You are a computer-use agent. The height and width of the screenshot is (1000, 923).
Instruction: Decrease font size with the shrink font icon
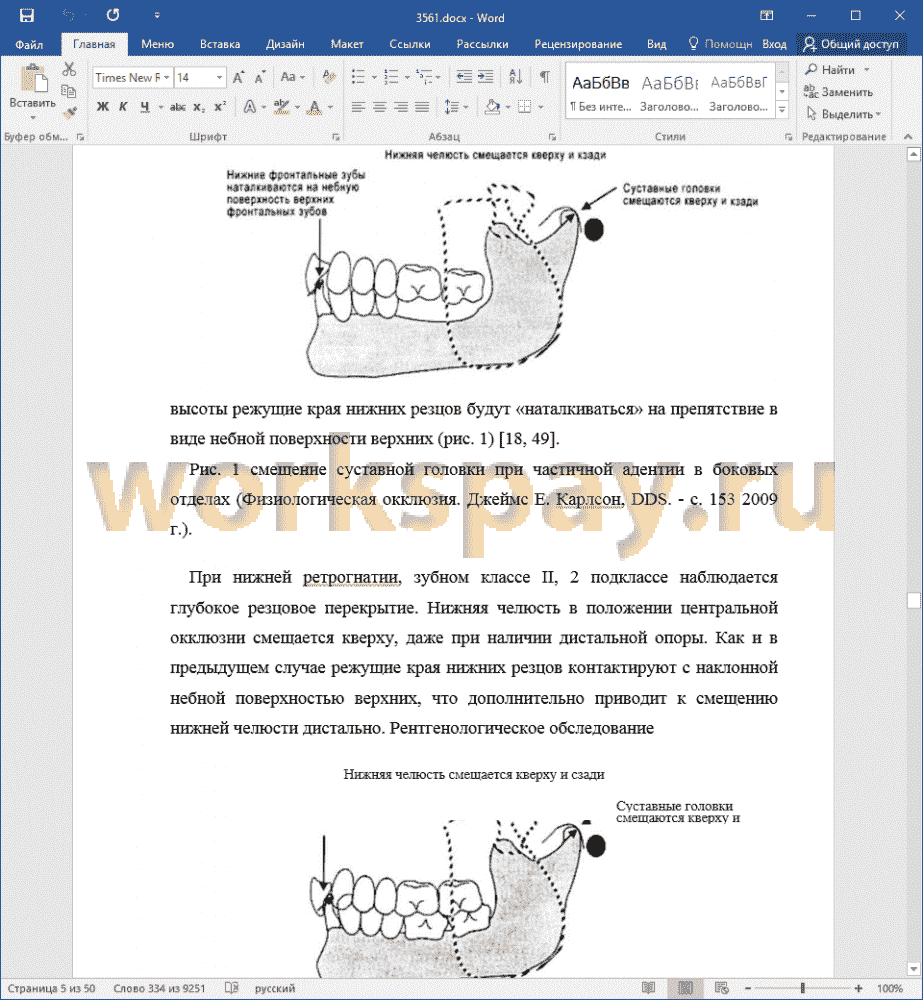pos(260,78)
